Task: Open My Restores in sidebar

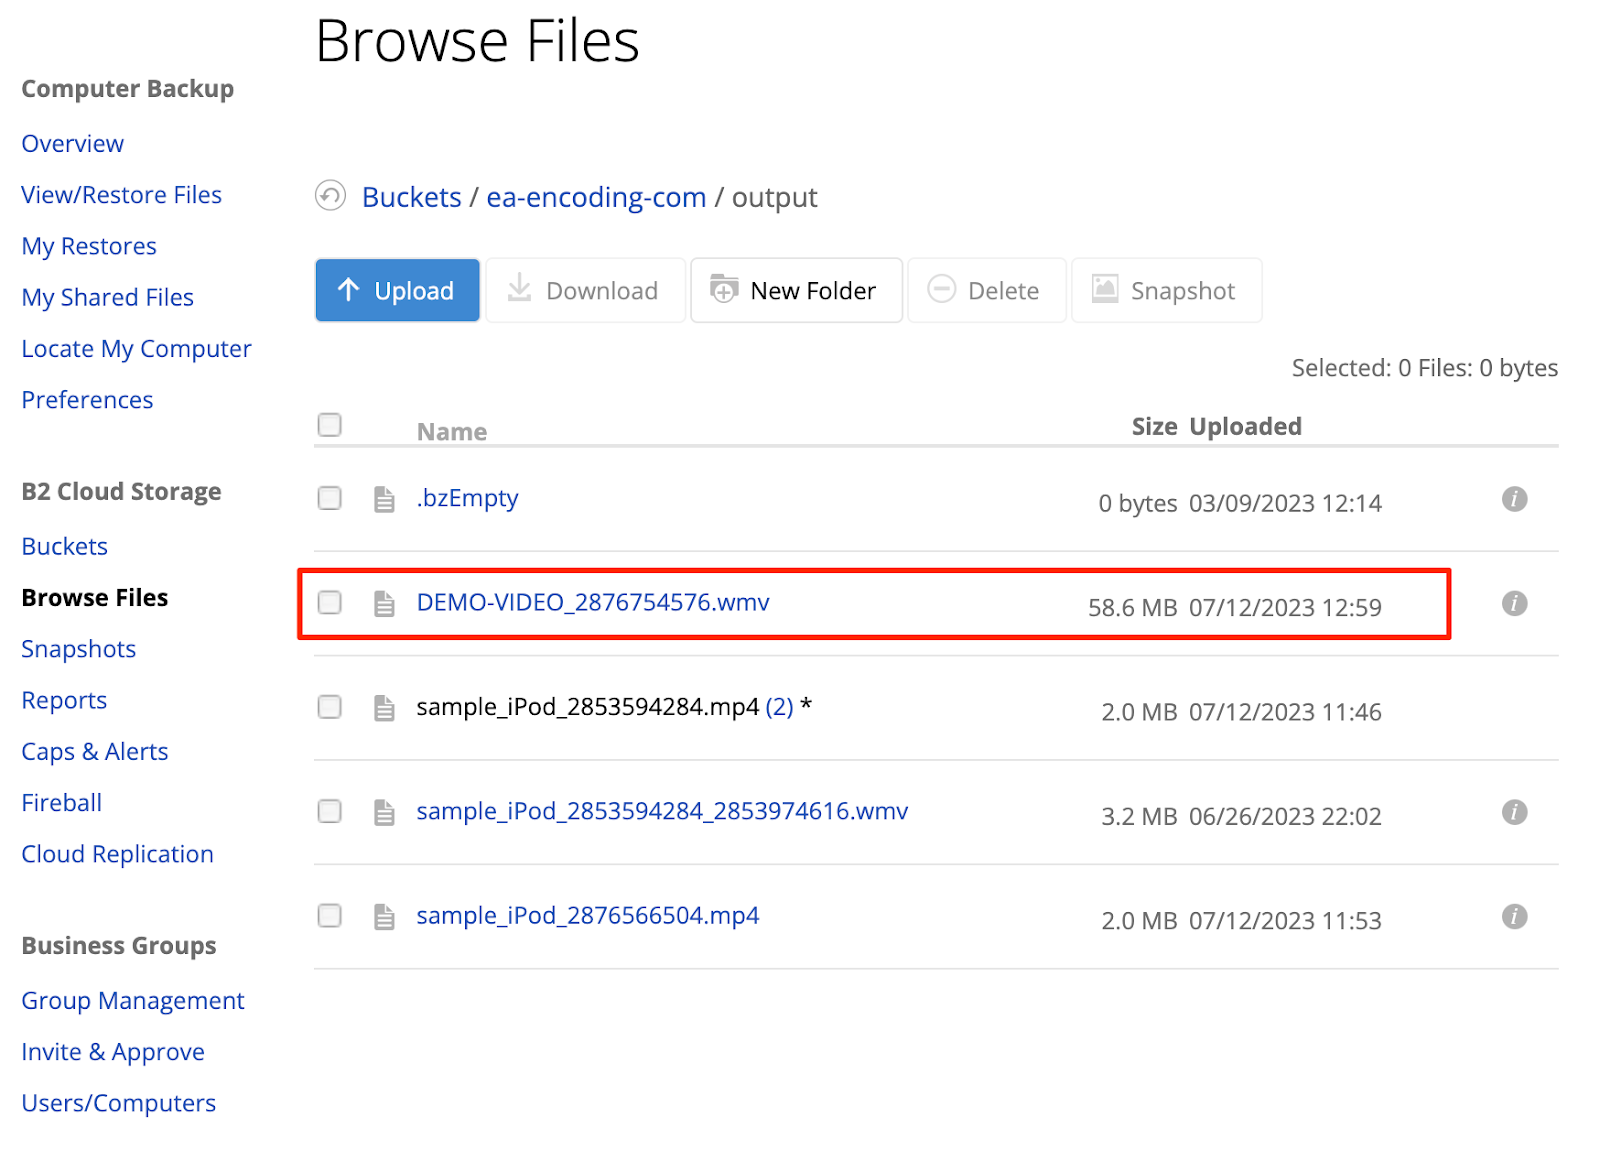Action: 89,246
